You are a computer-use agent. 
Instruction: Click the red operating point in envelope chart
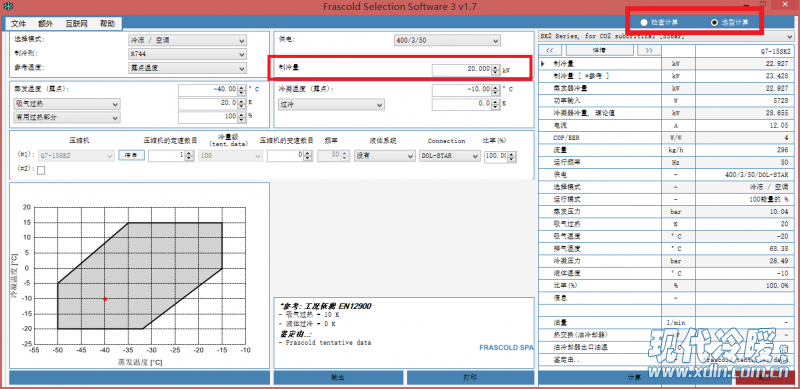point(105,299)
